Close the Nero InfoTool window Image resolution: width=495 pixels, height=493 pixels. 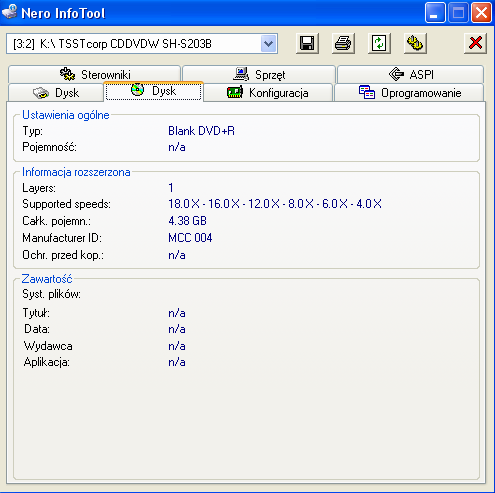(x=481, y=13)
